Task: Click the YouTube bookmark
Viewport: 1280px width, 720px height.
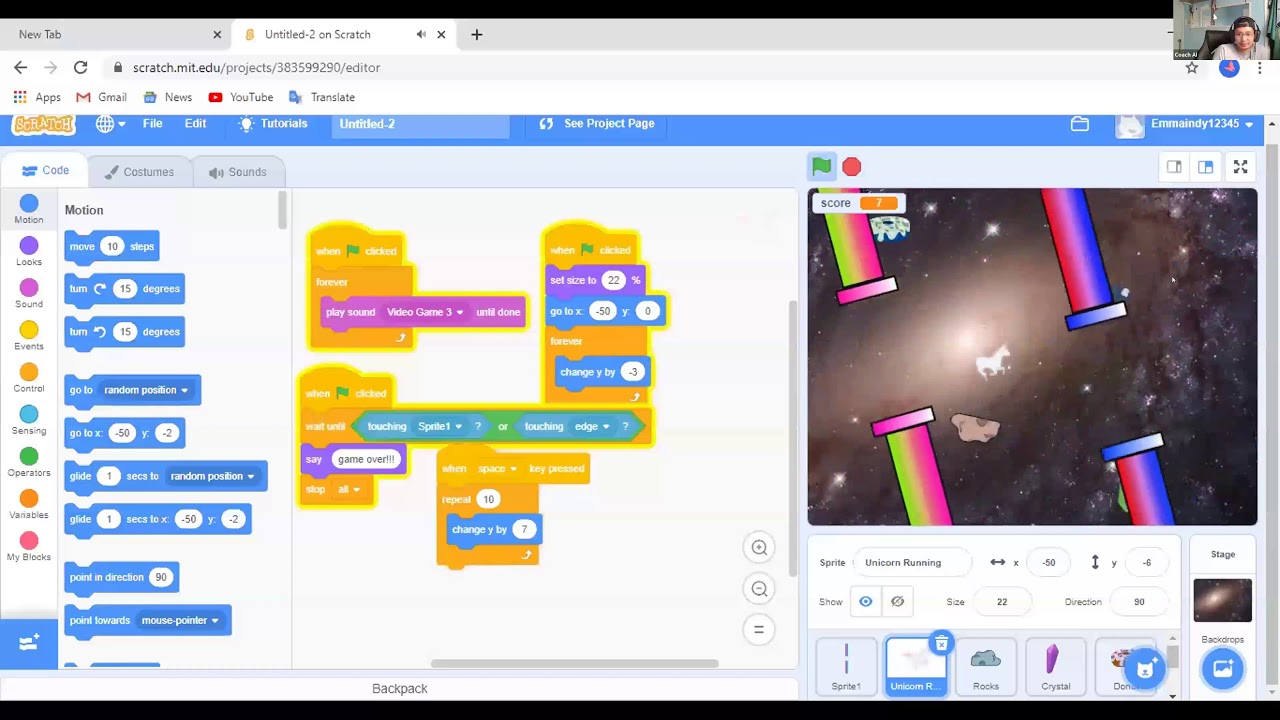Action: pyautogui.click(x=240, y=97)
